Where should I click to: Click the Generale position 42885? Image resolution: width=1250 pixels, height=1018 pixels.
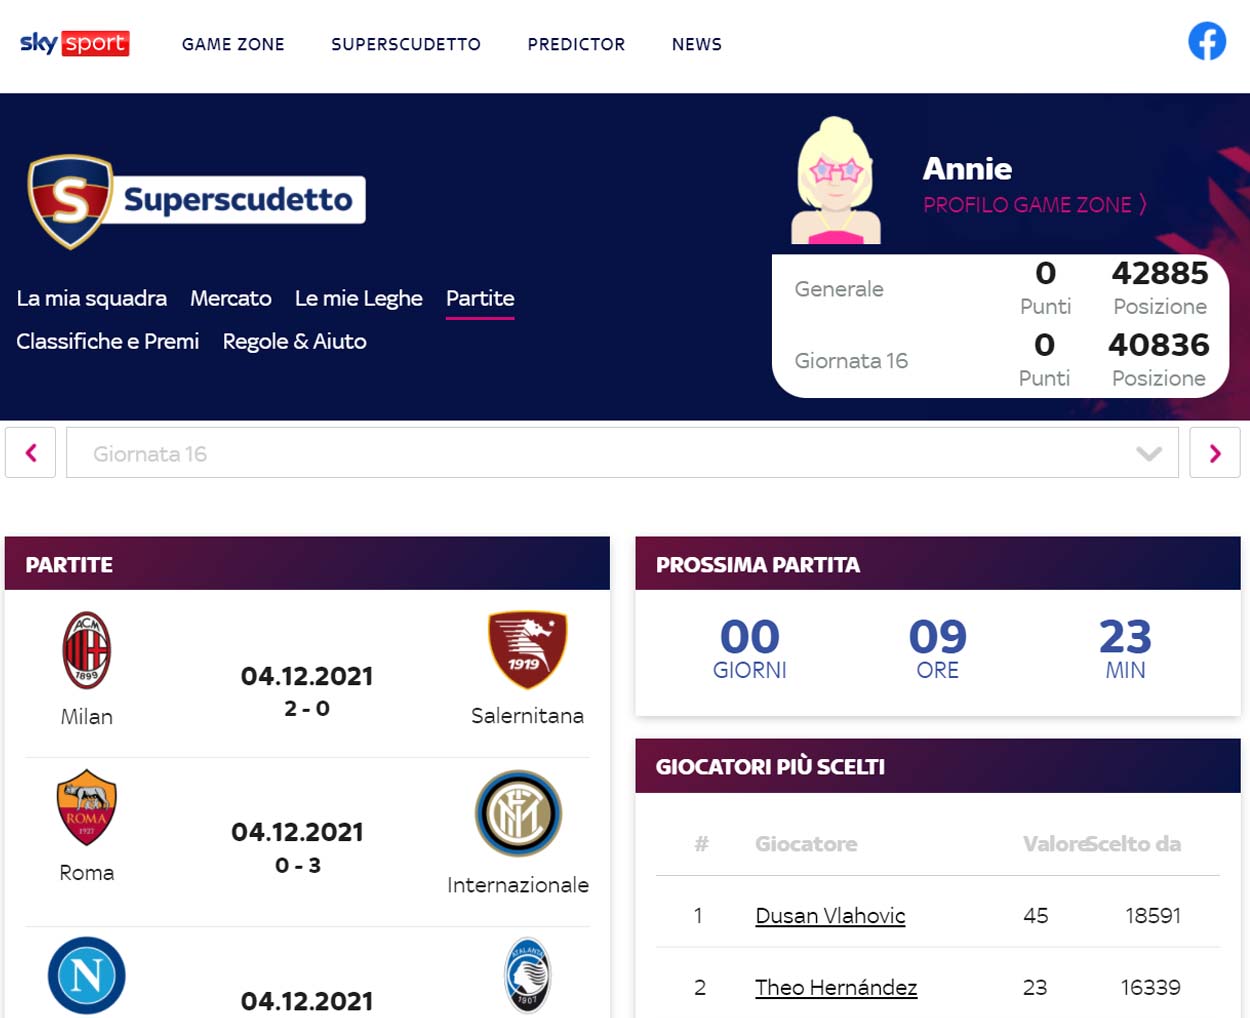pos(1160,273)
